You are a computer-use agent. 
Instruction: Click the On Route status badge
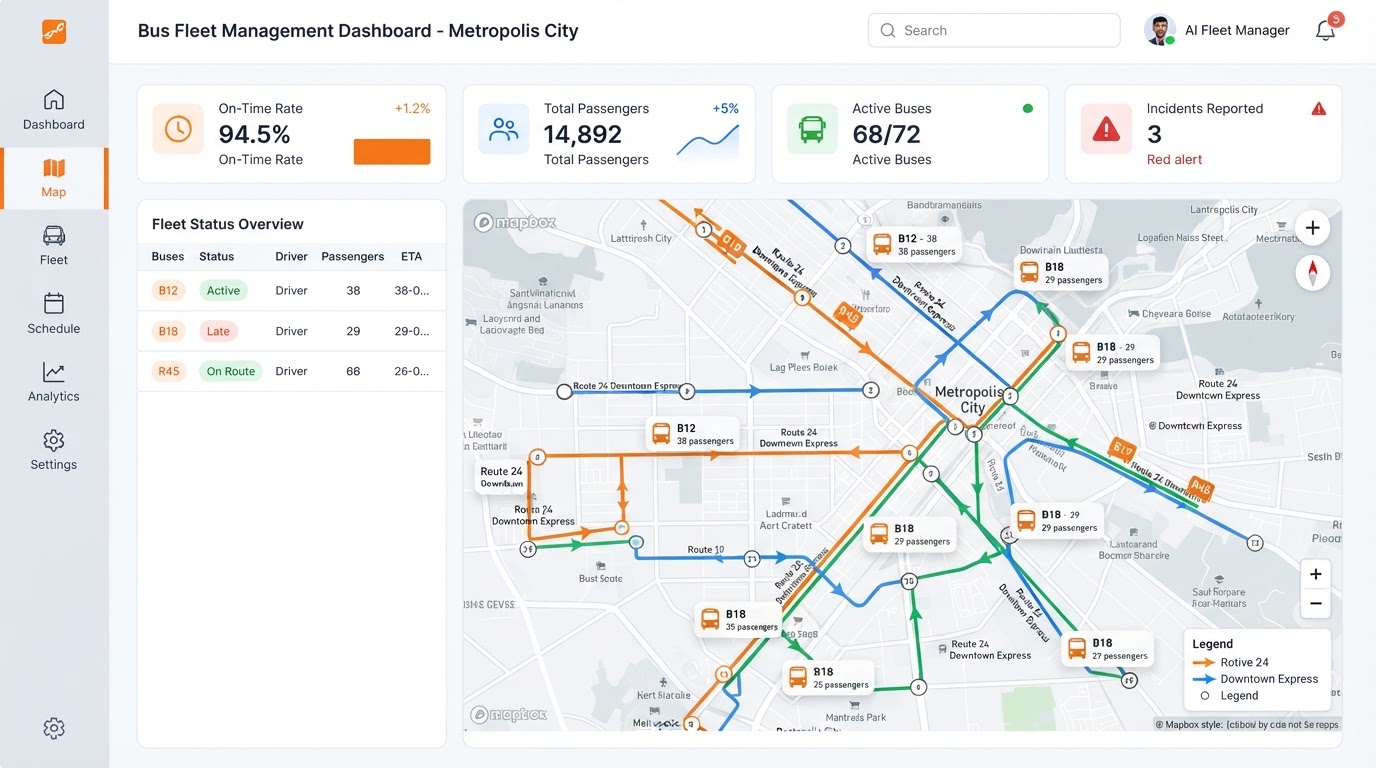[230, 371]
